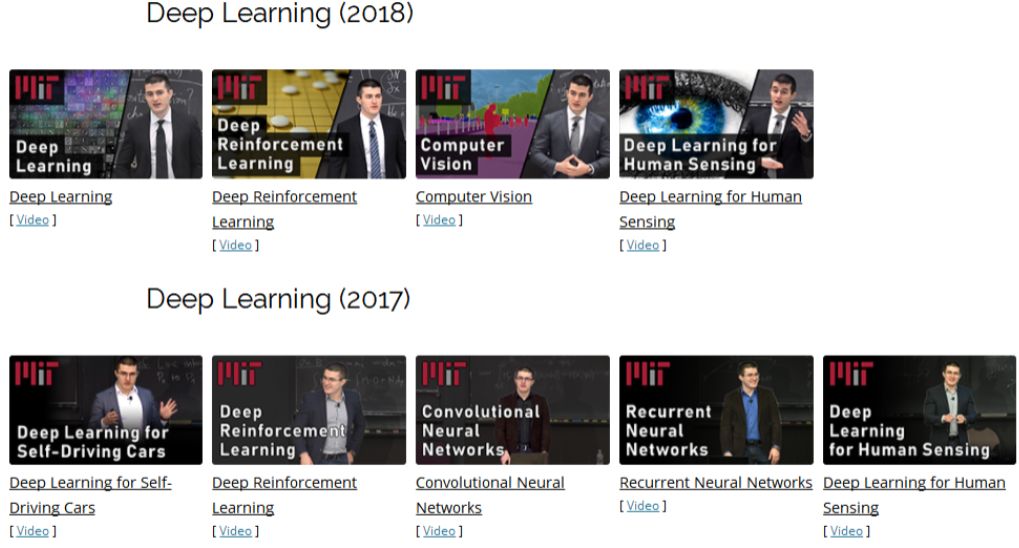This screenshot has height=548, width=1019.
Task: Open the Computer Vision lecture thumbnail
Action: [x=513, y=124]
